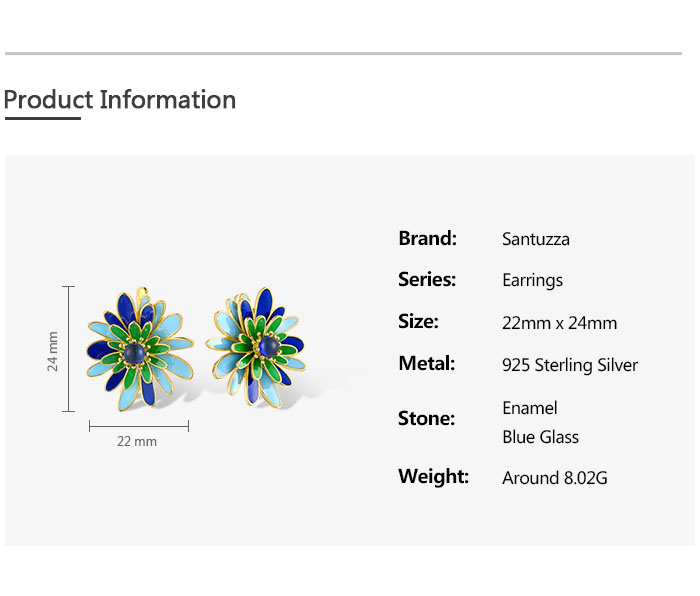Image resolution: width=700 pixels, height=596 pixels.
Task: Click the Stone: label
Action: (426, 418)
